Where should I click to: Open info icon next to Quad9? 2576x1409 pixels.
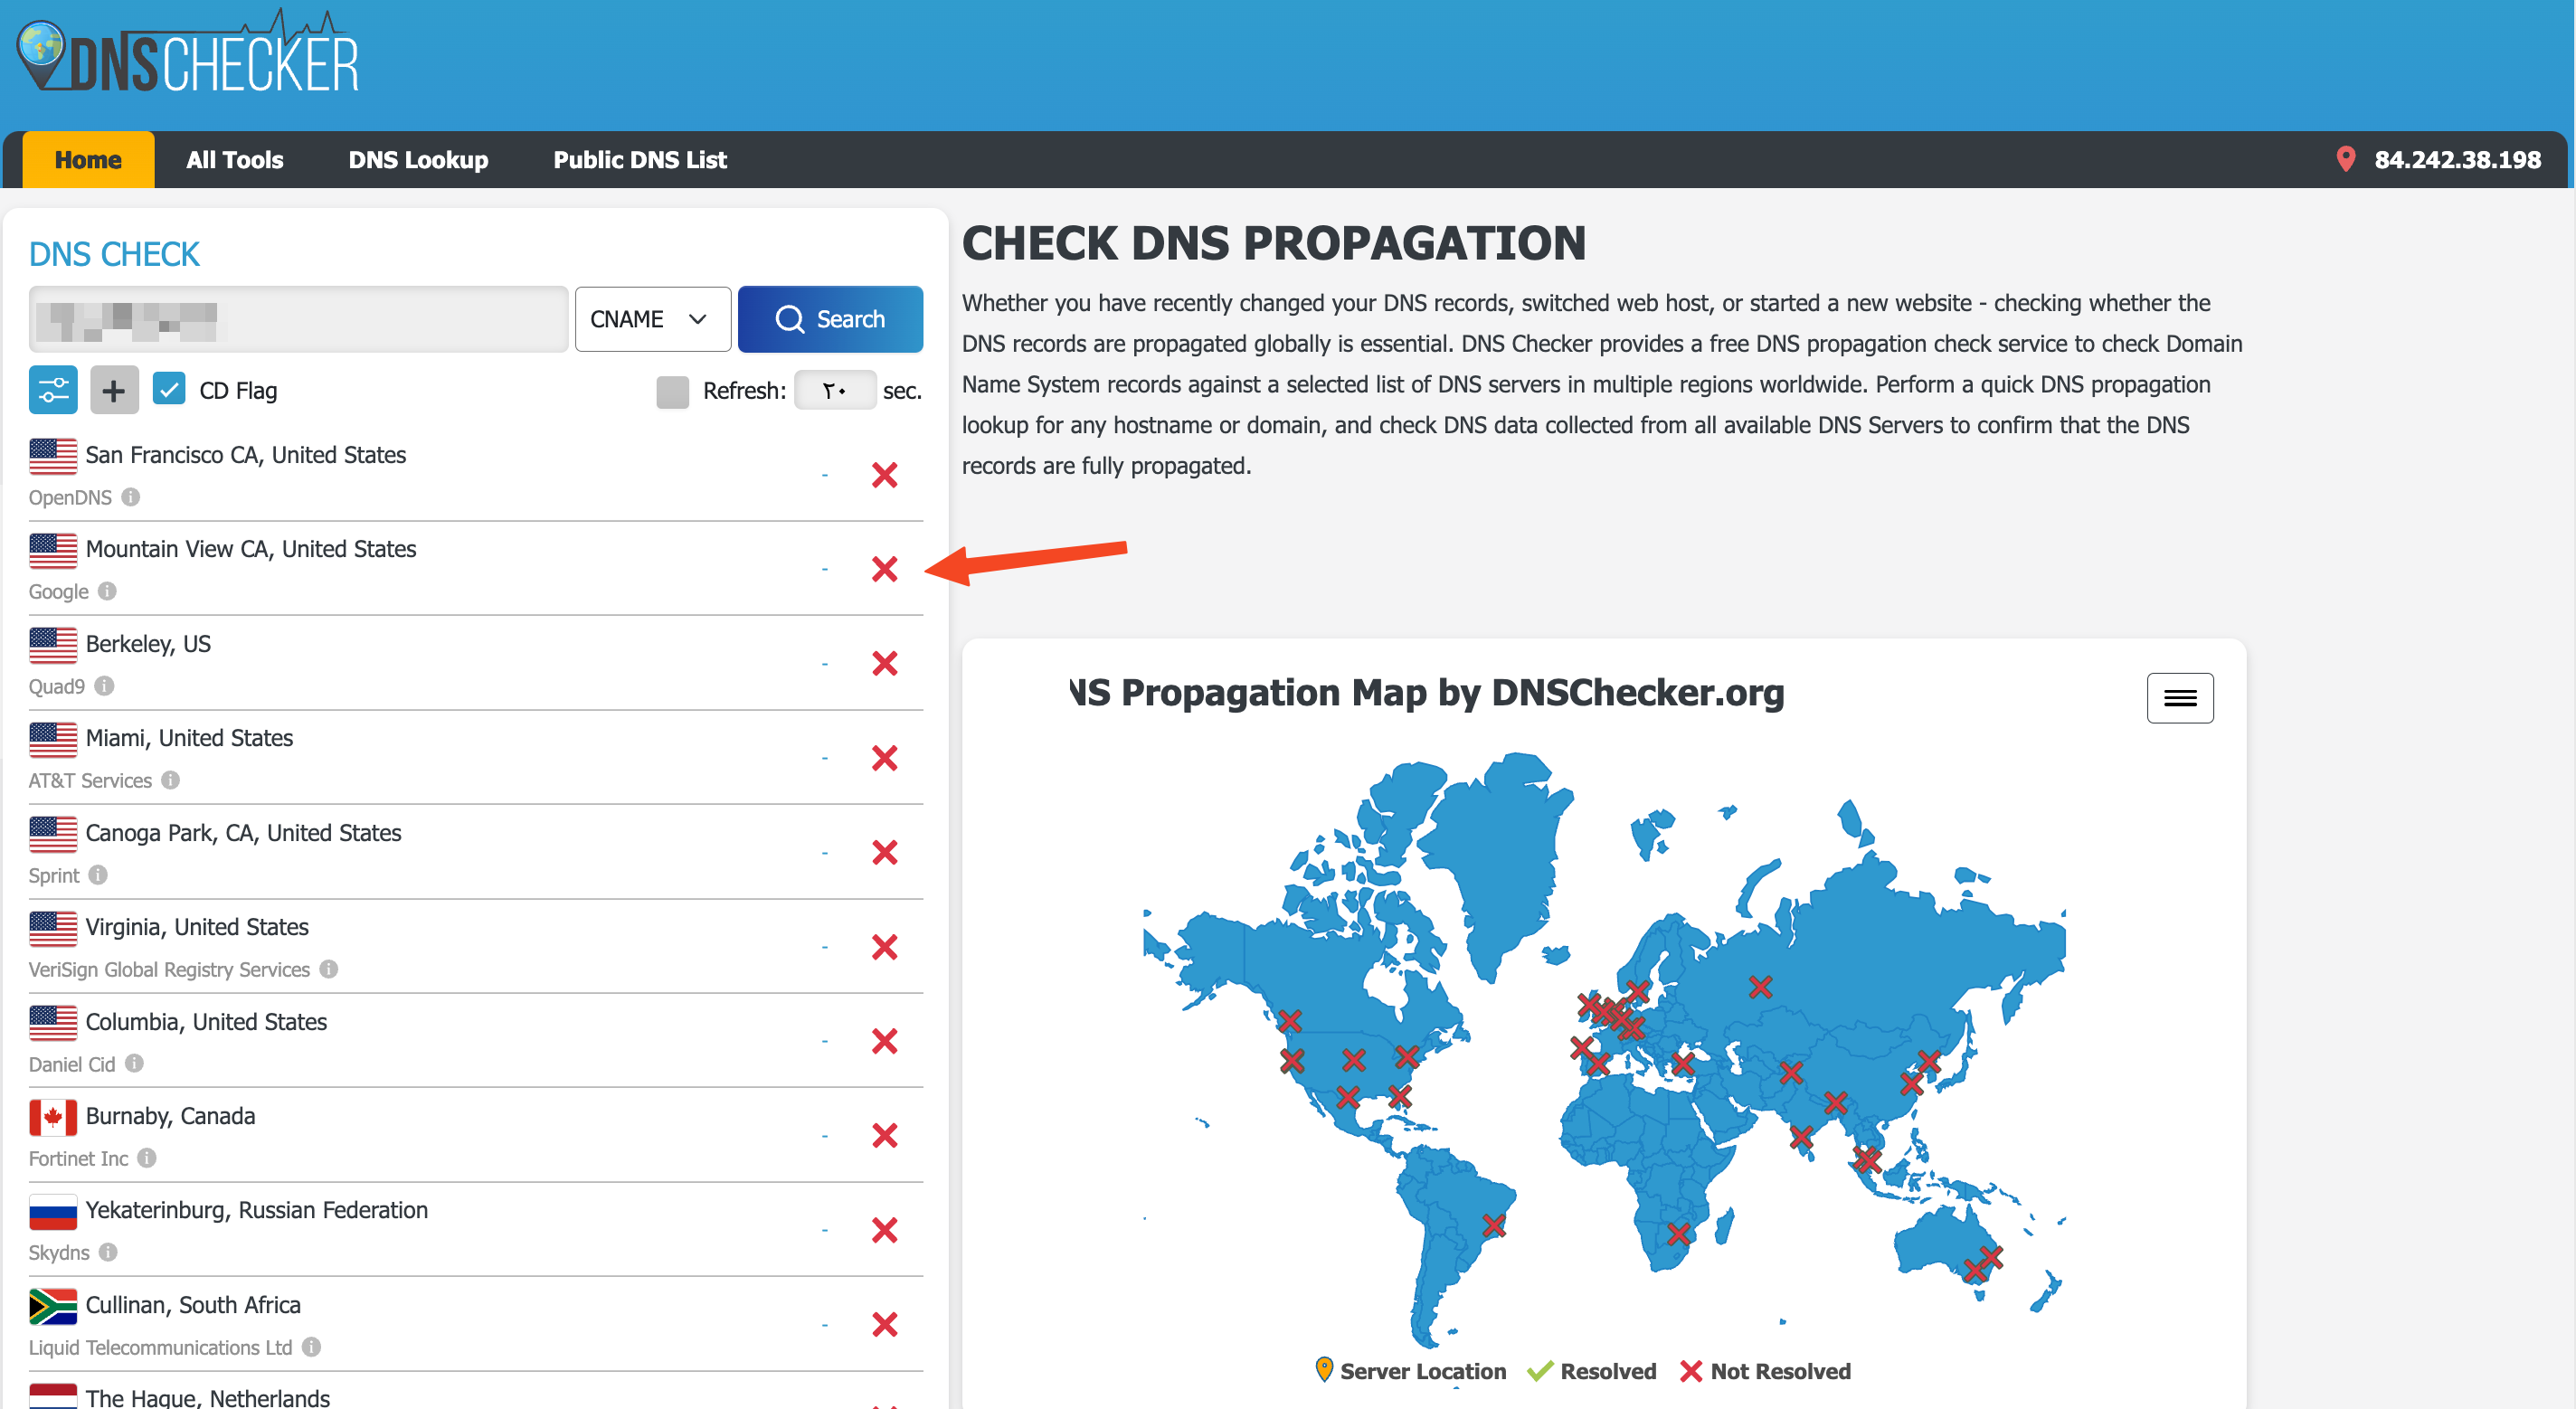(104, 686)
